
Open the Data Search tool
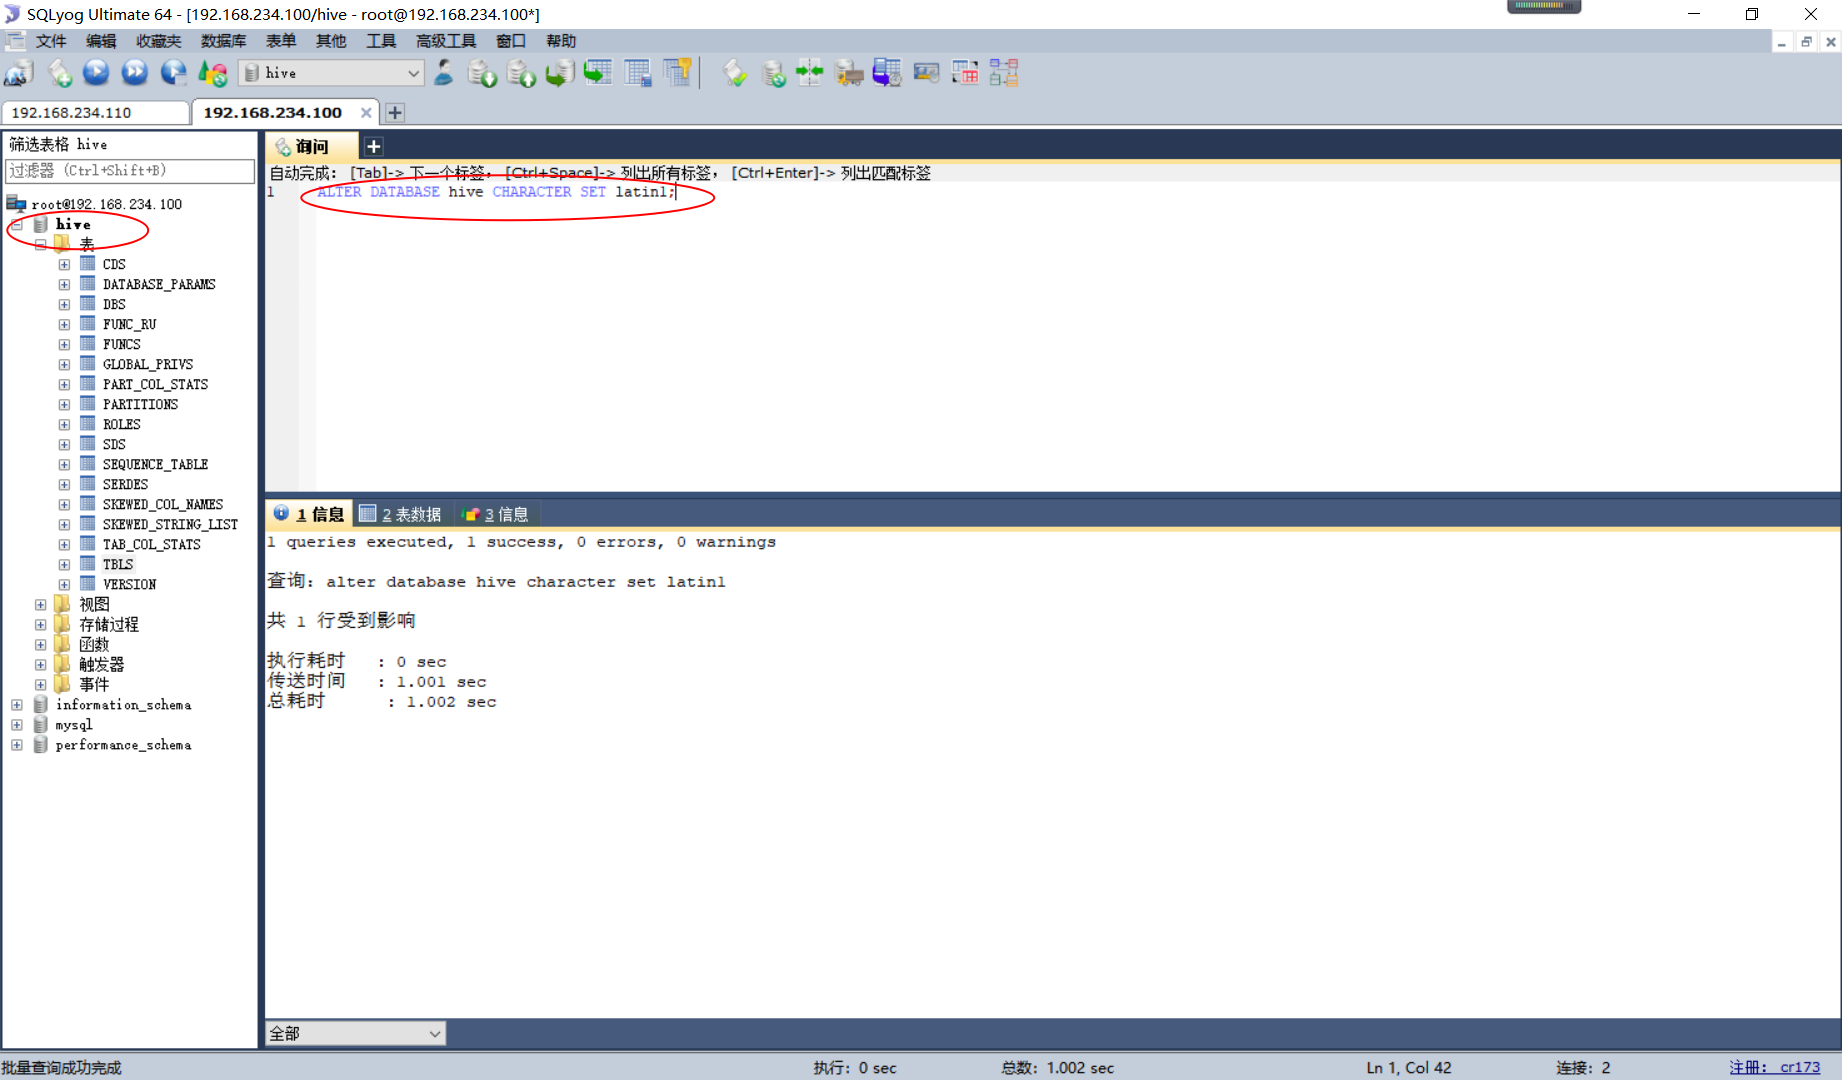927,73
